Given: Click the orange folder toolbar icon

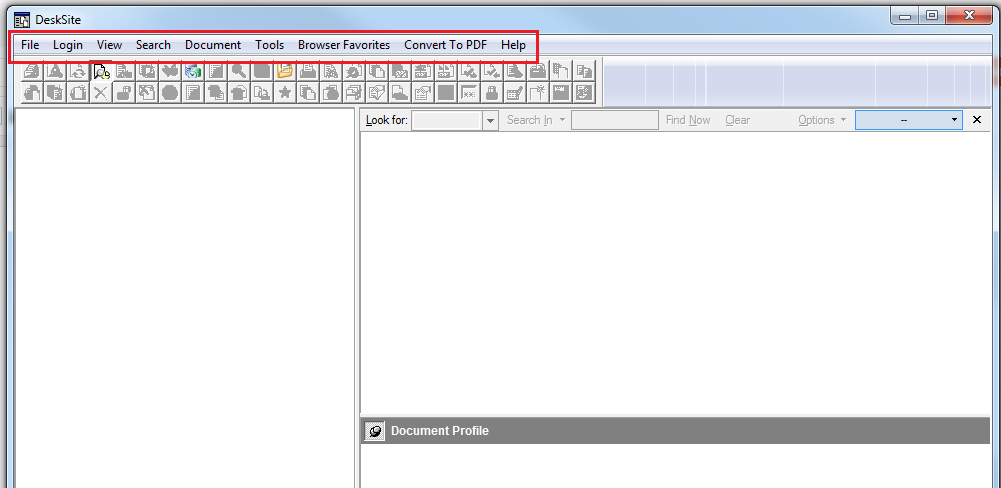Looking at the screenshot, I should click(285, 71).
